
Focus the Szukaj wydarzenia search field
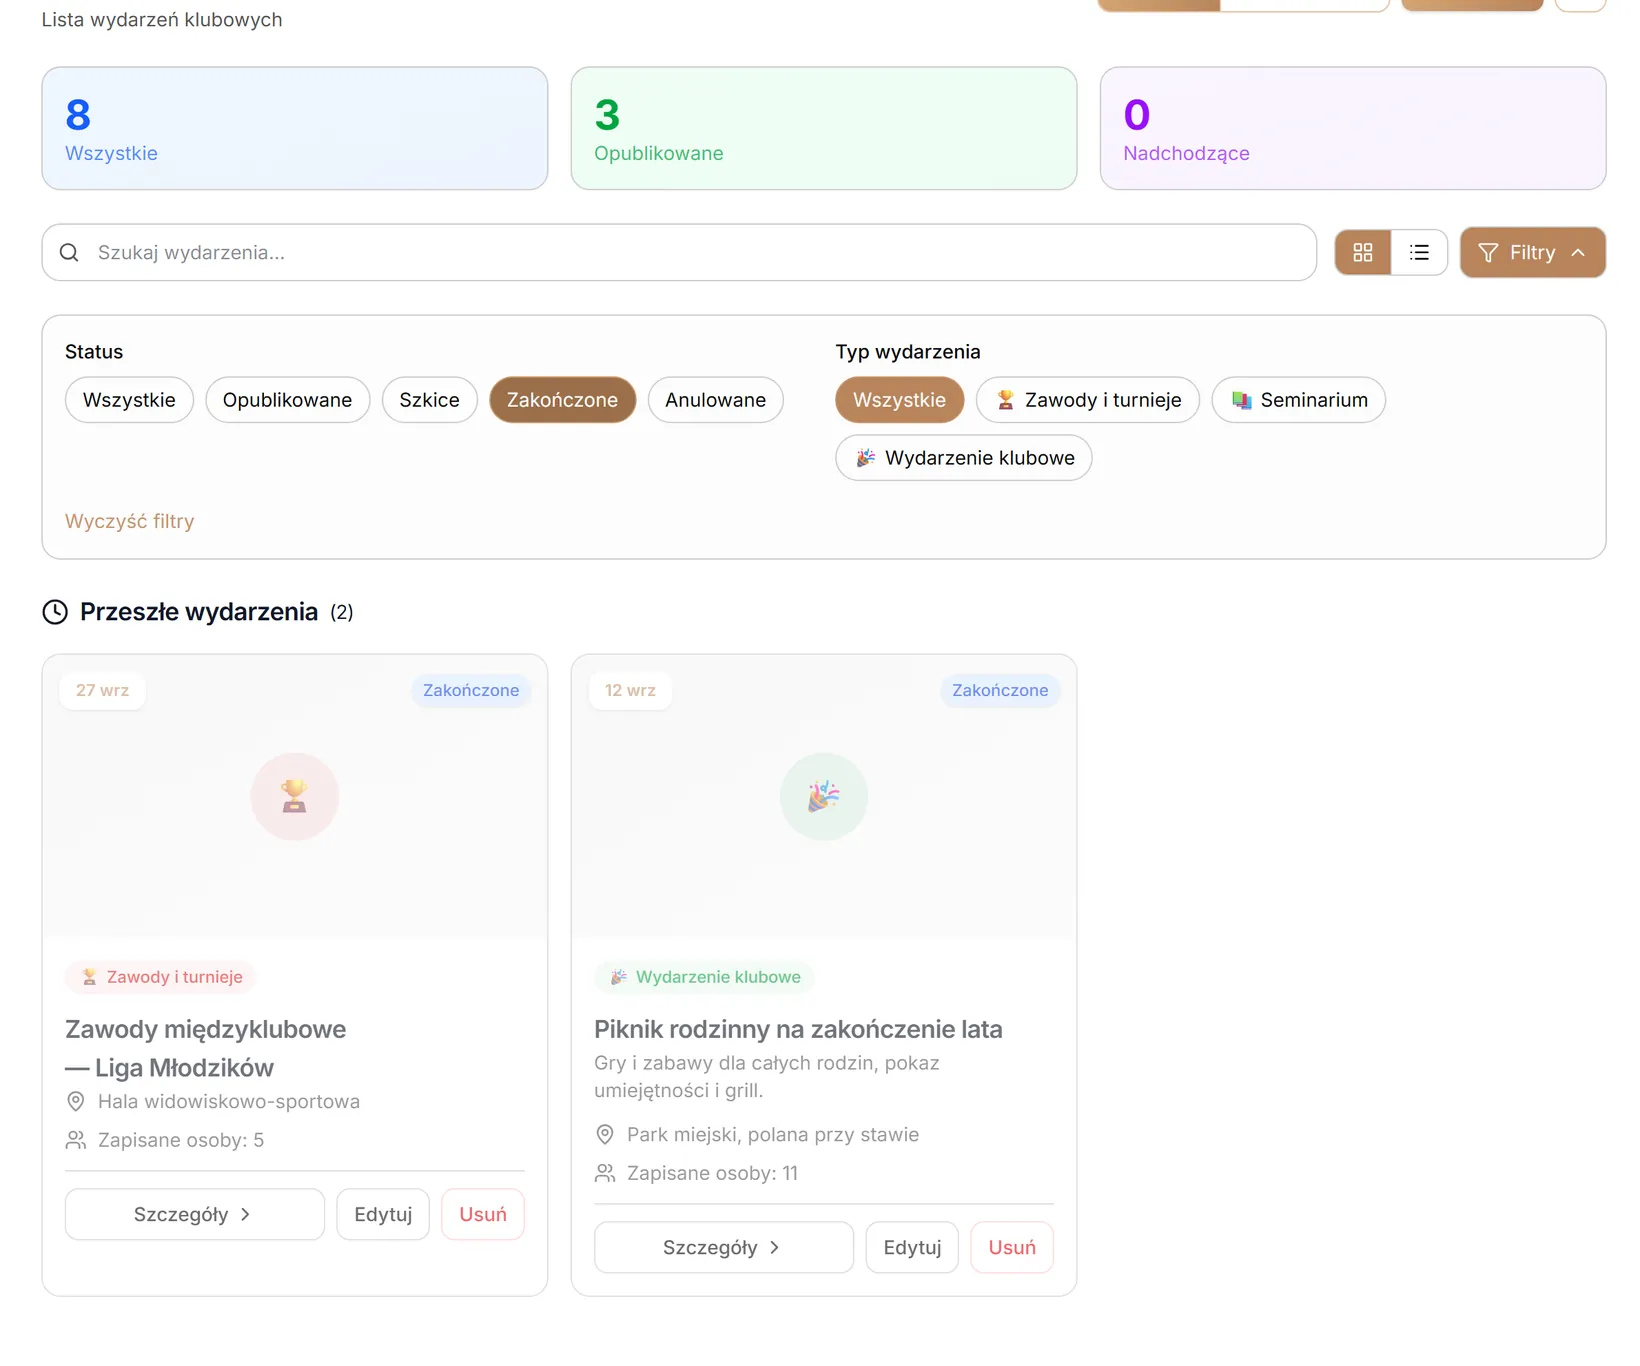pyautogui.click(x=679, y=253)
